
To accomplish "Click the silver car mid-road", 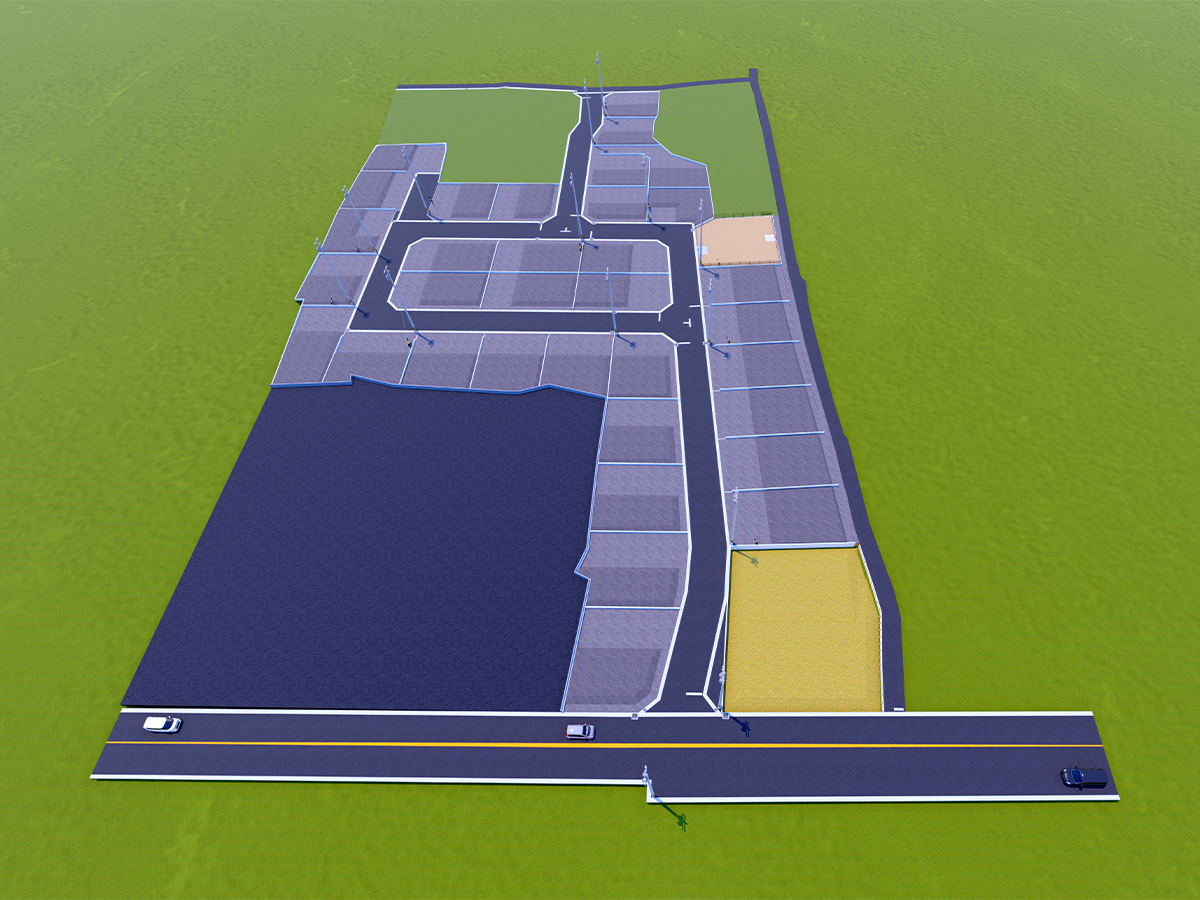I will 580,731.
